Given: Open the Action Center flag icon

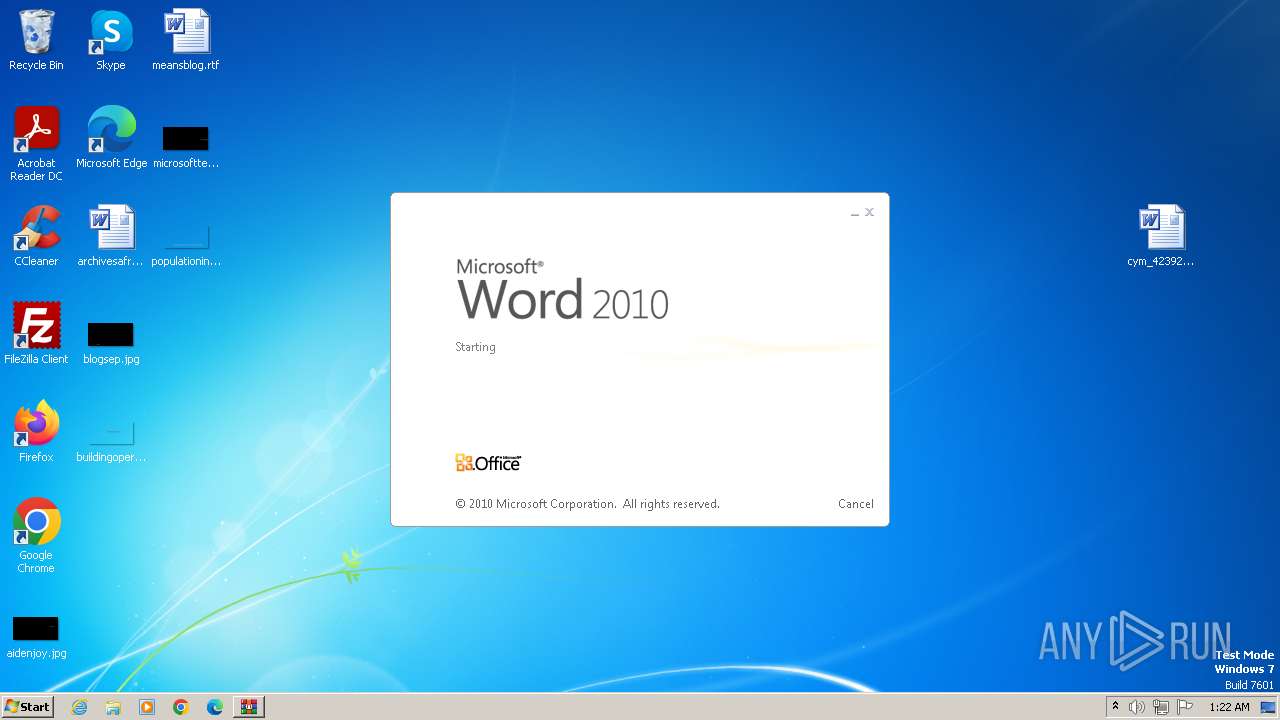Looking at the screenshot, I should (1185, 707).
